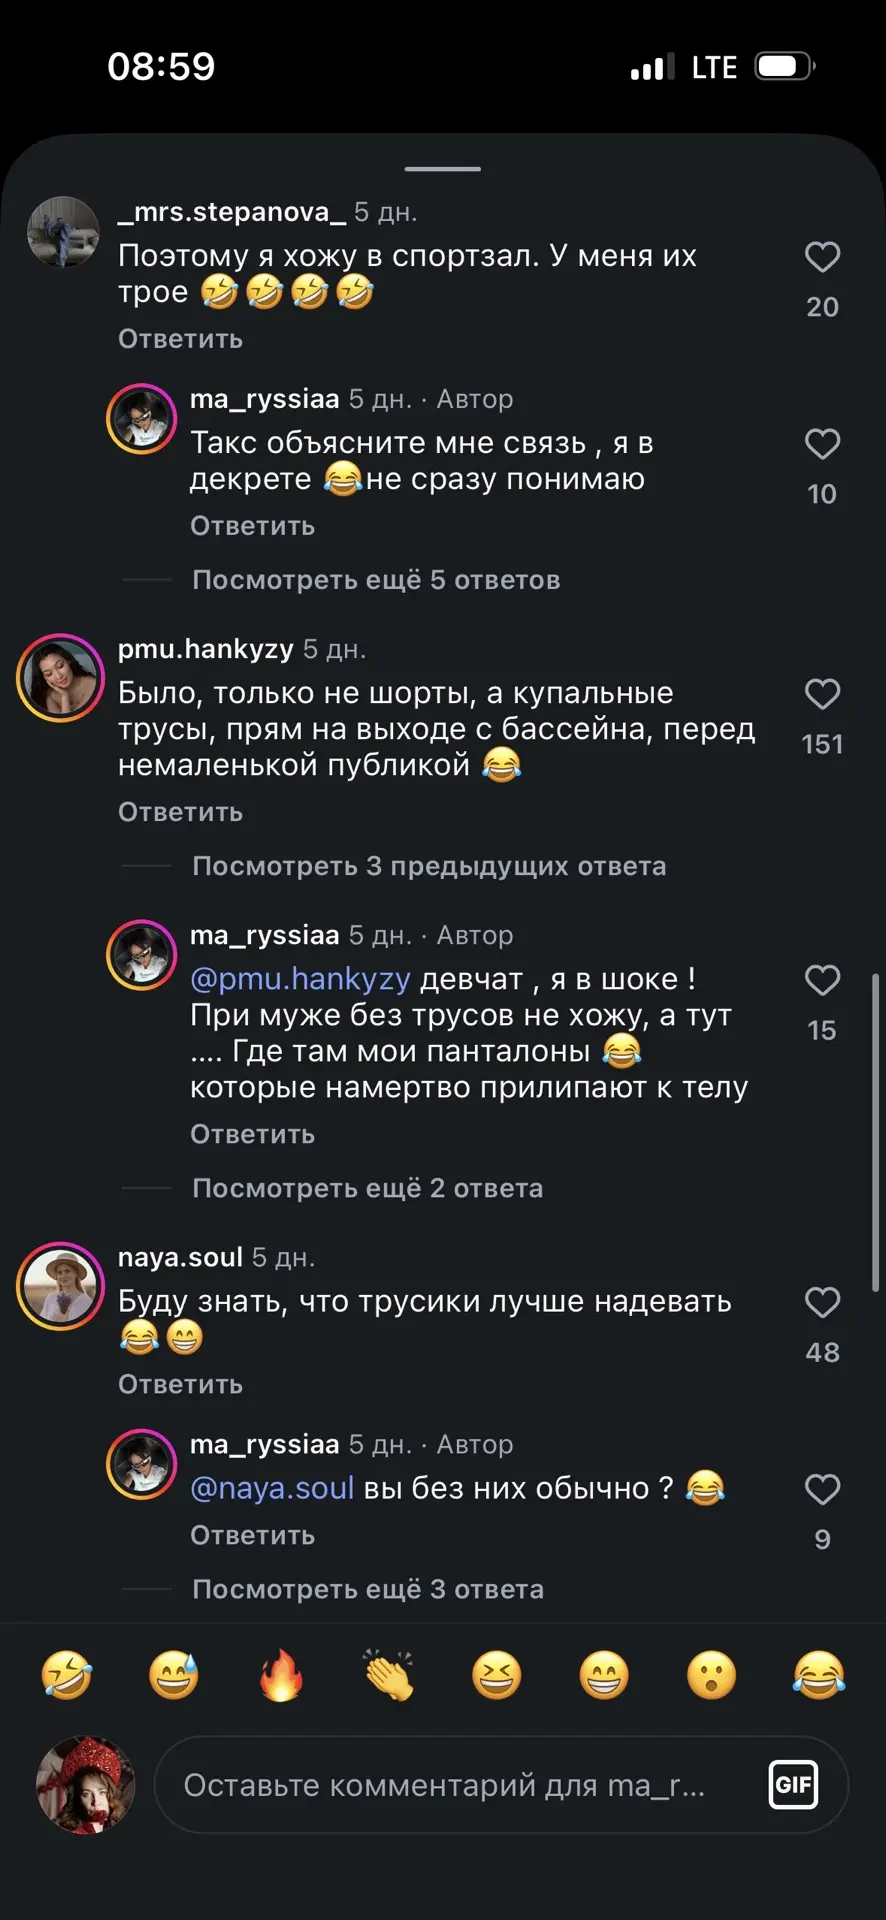The width and height of the screenshot is (886, 1920).
Task: Tap the tears of joy emoji at row end
Action: tap(819, 1675)
